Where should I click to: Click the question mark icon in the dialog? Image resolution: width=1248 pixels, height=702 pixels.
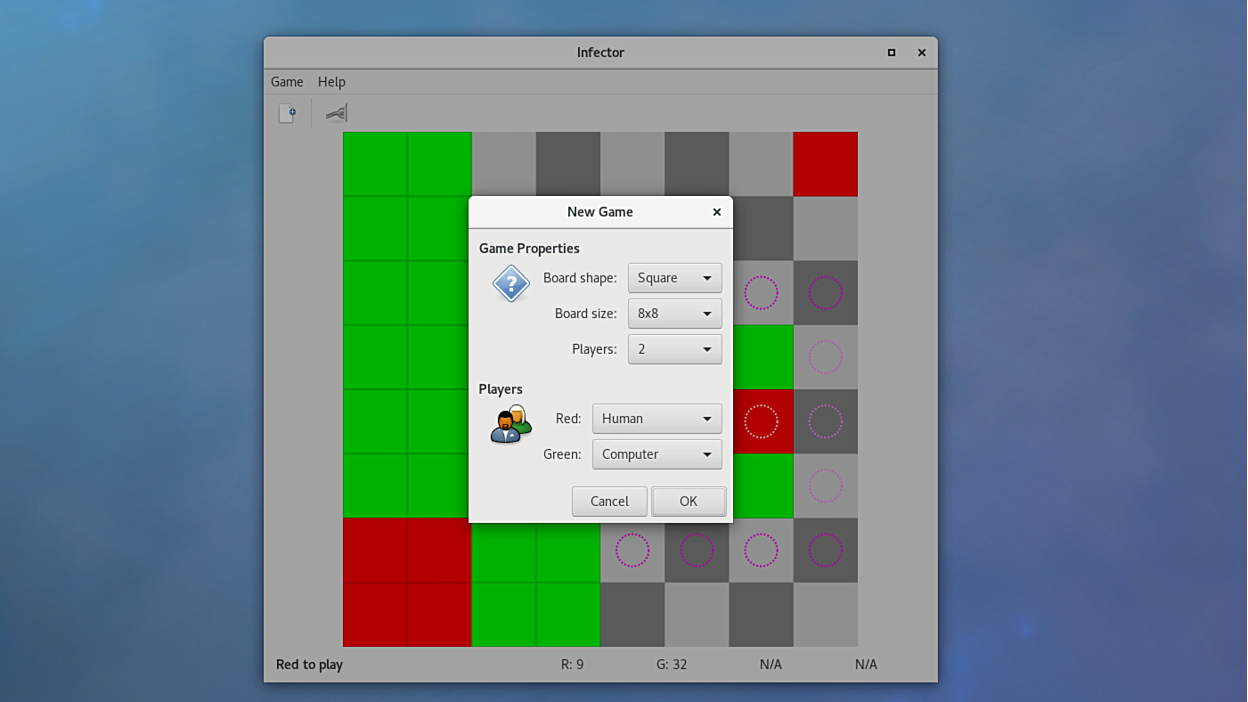click(x=511, y=283)
